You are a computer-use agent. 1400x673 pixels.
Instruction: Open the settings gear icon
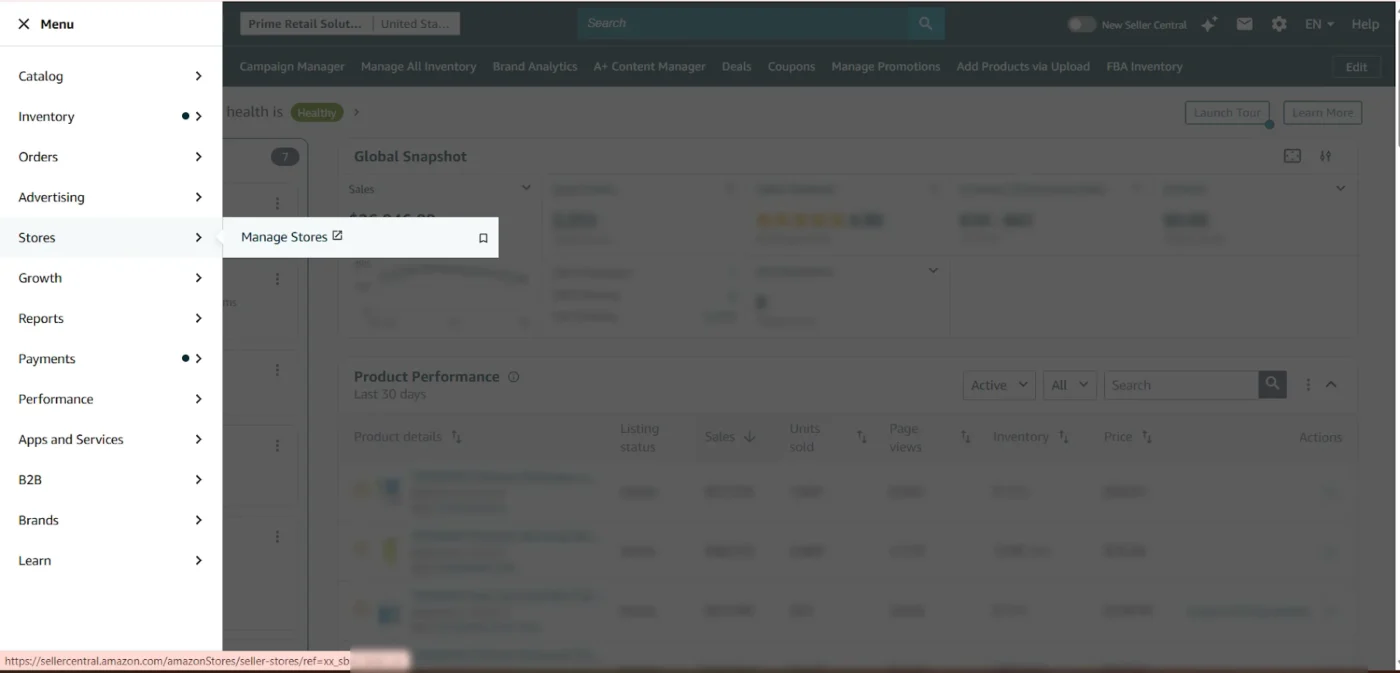click(x=1279, y=24)
